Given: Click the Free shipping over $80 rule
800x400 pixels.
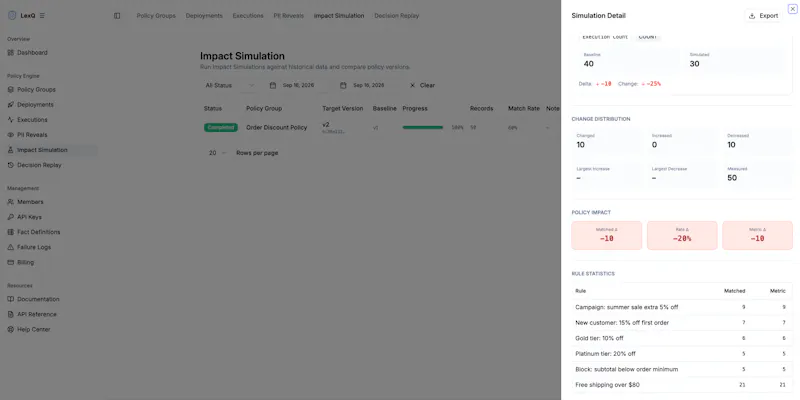Looking at the screenshot, I should point(607,385).
